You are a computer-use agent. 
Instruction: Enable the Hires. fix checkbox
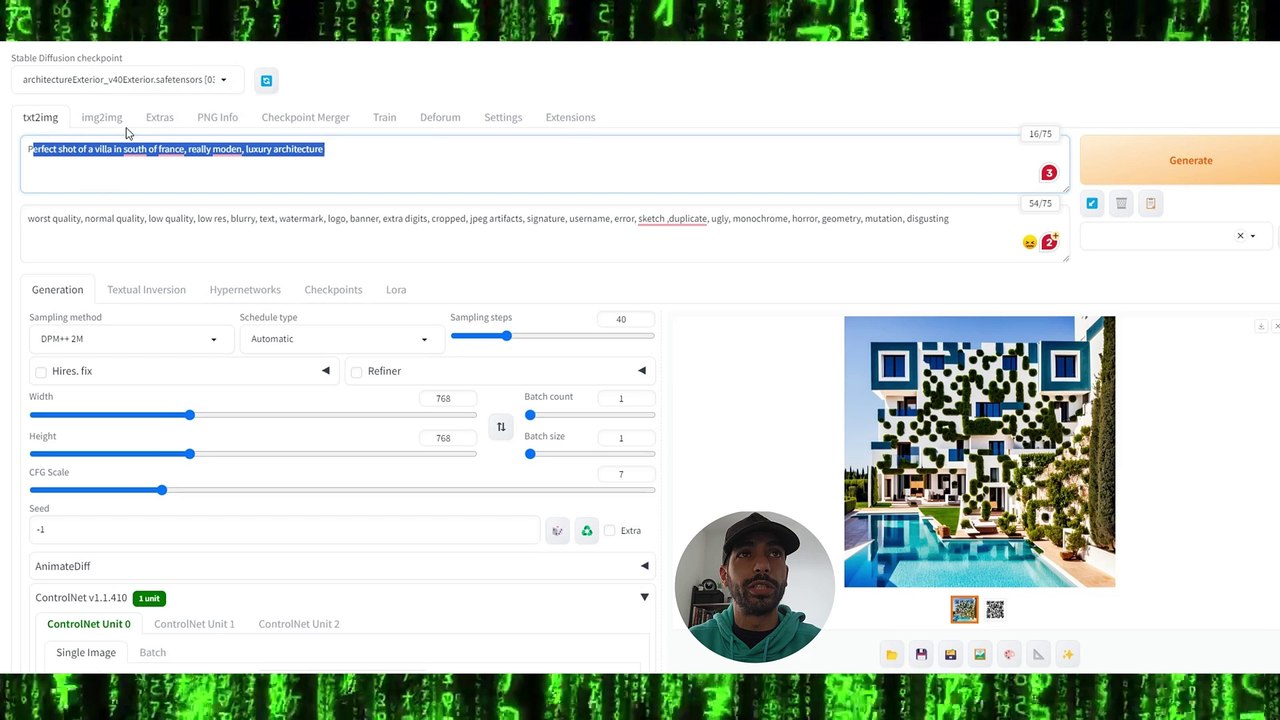click(x=41, y=372)
